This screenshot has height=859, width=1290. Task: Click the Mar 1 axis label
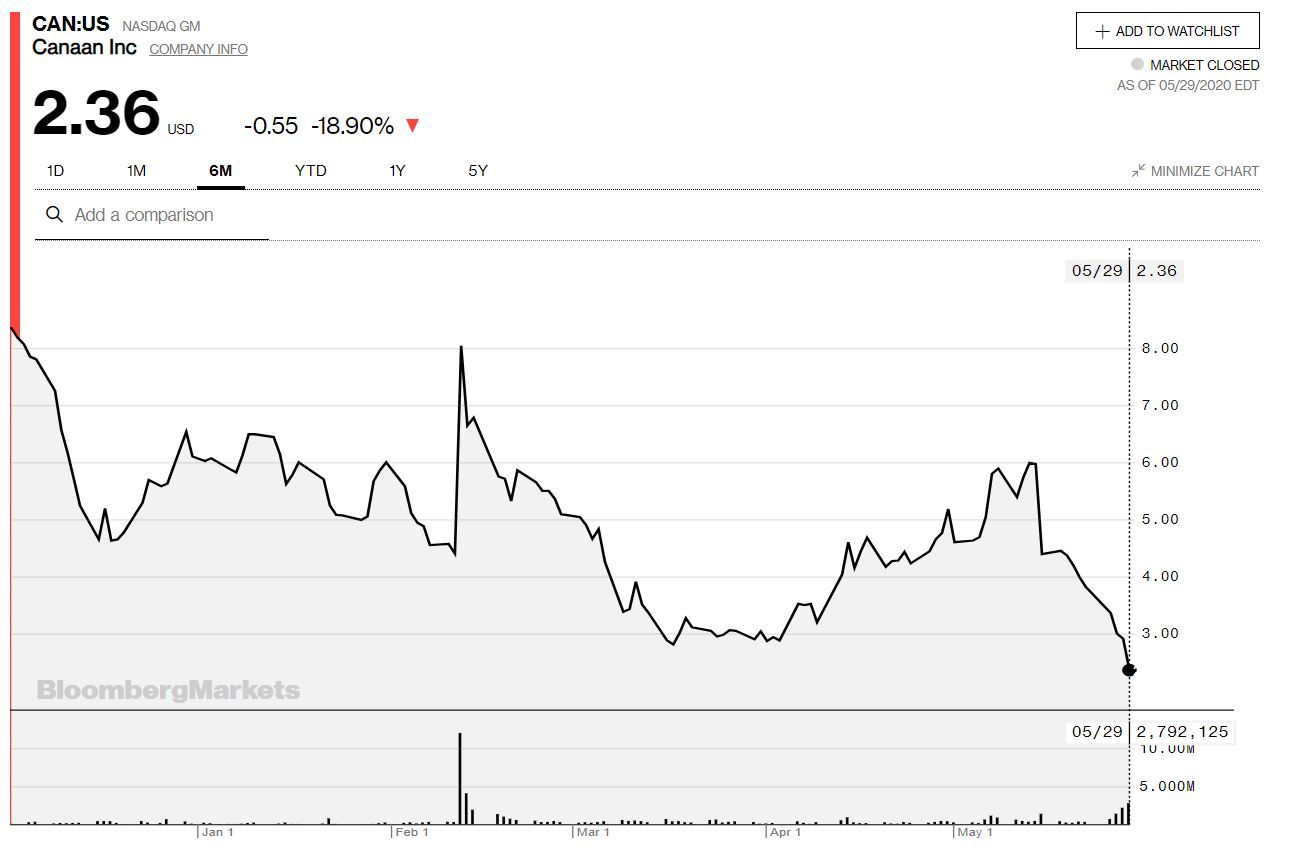(593, 832)
